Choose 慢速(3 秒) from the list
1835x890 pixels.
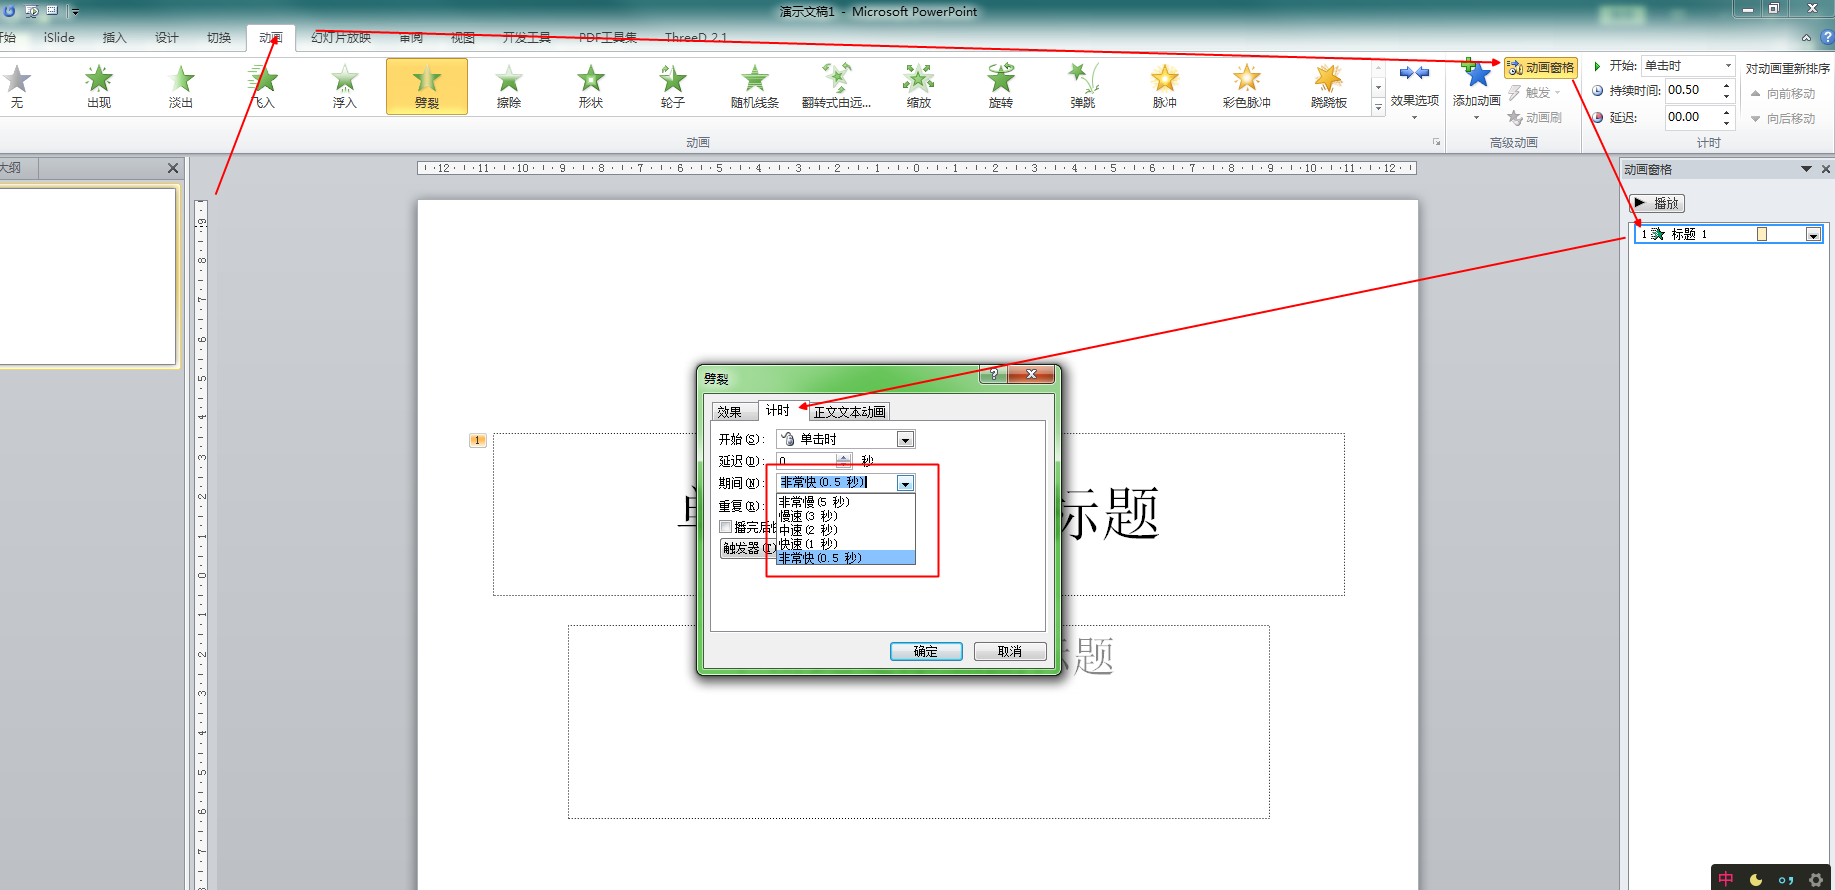846,516
